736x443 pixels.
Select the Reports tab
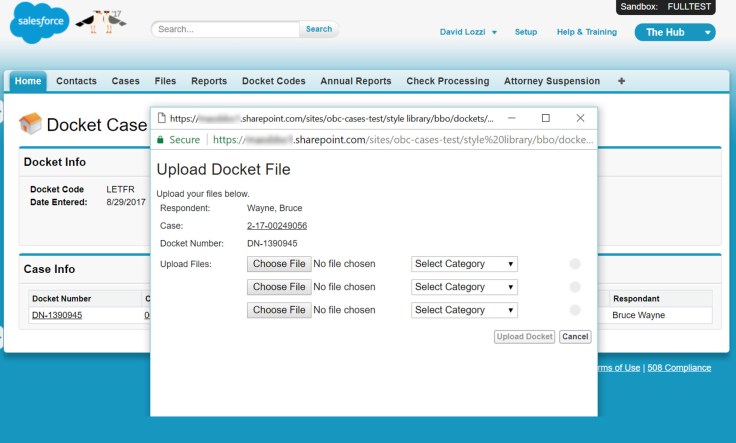(209, 81)
